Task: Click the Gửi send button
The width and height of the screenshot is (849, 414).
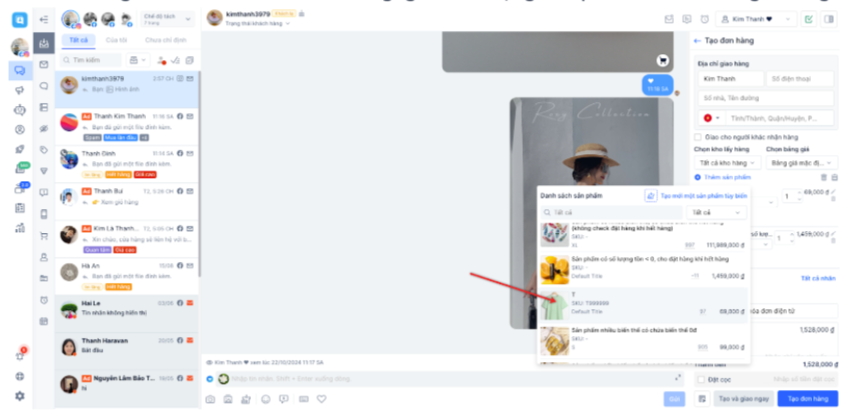Action: [x=674, y=399]
